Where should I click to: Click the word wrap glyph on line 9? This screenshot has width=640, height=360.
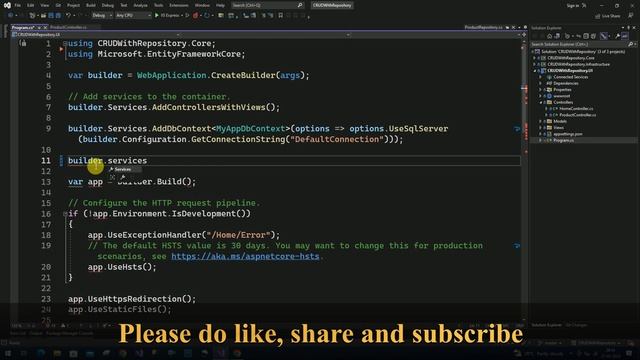tap(517, 129)
